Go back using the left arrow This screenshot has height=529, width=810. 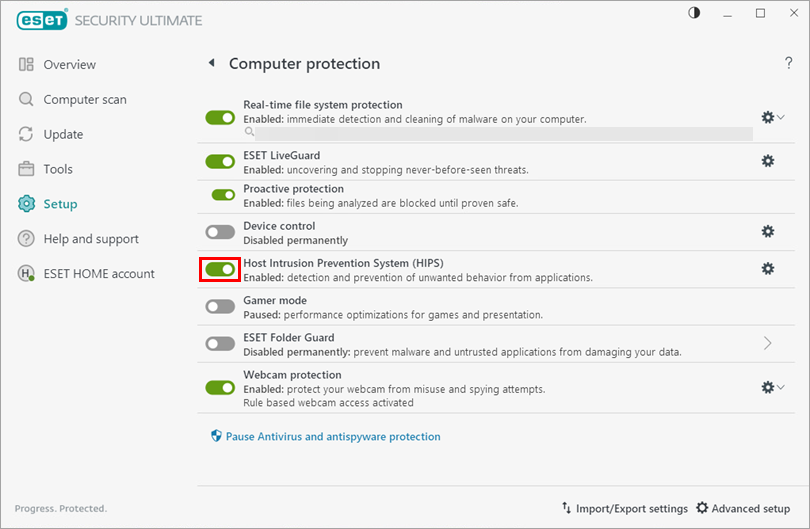(211, 63)
